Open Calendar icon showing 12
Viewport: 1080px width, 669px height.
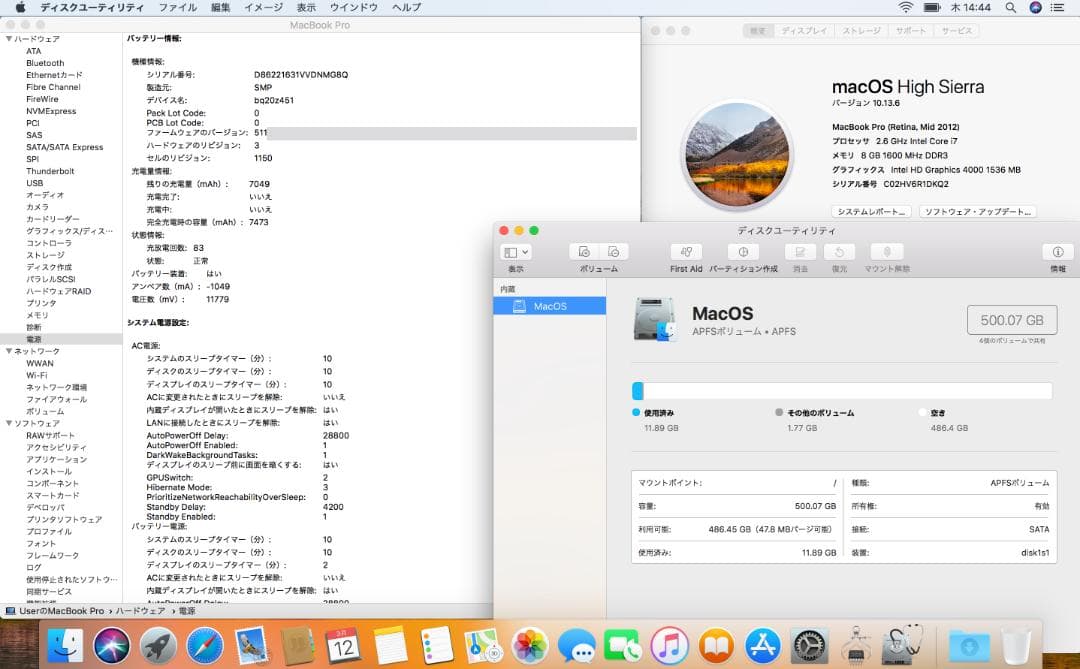coord(344,646)
